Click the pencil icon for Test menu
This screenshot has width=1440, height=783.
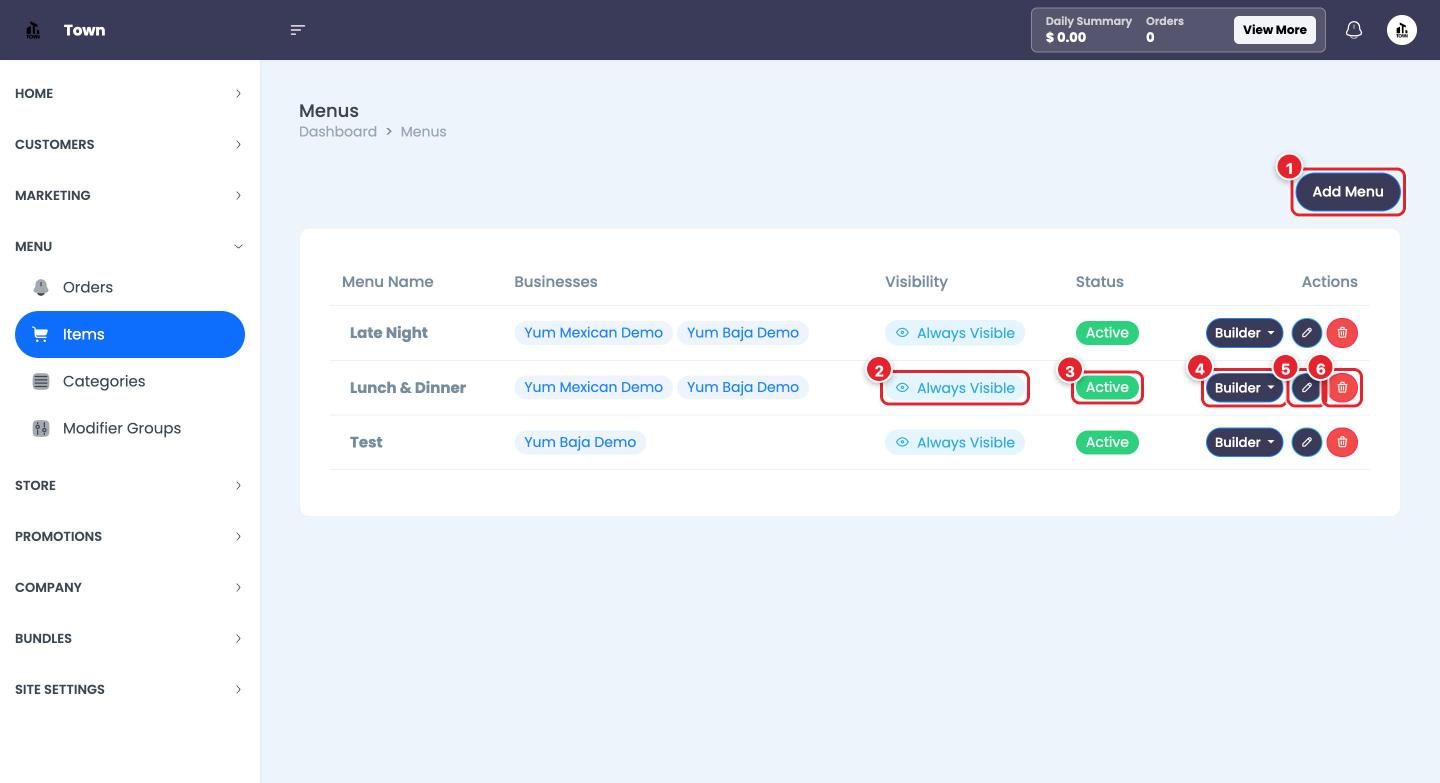[1307, 442]
